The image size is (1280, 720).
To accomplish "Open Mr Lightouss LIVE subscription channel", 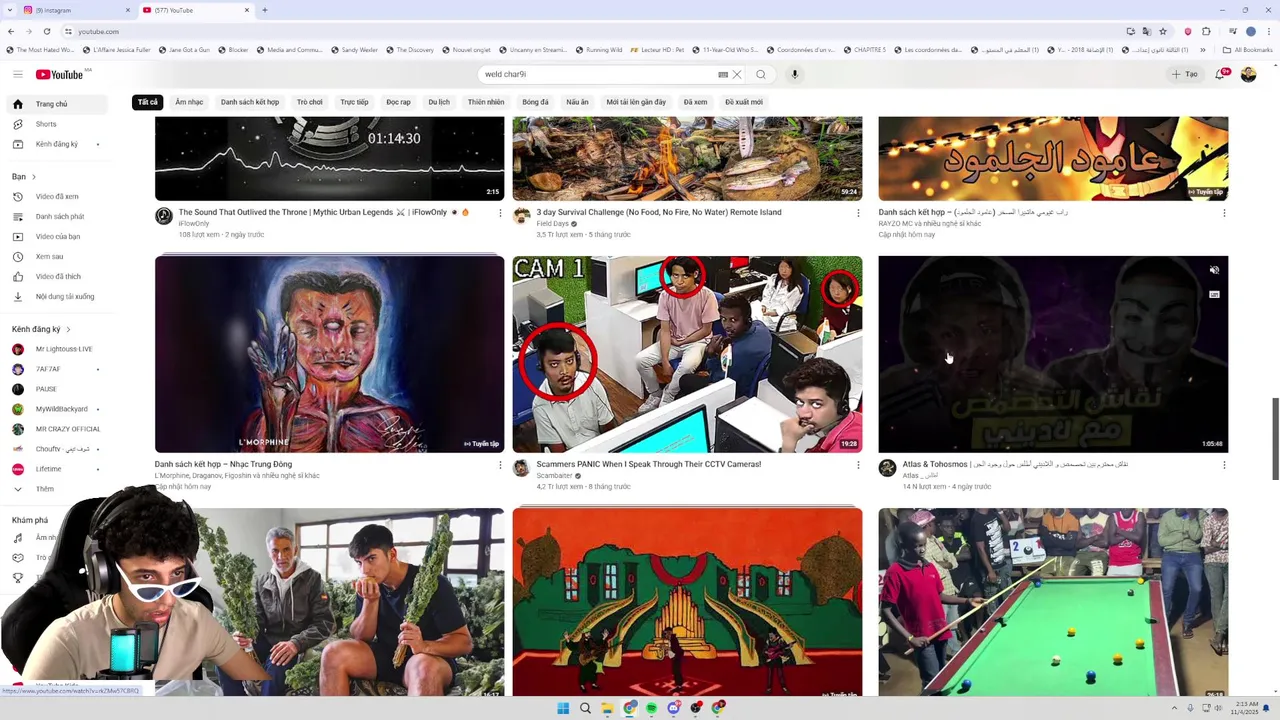I will pyautogui.click(x=55, y=349).
